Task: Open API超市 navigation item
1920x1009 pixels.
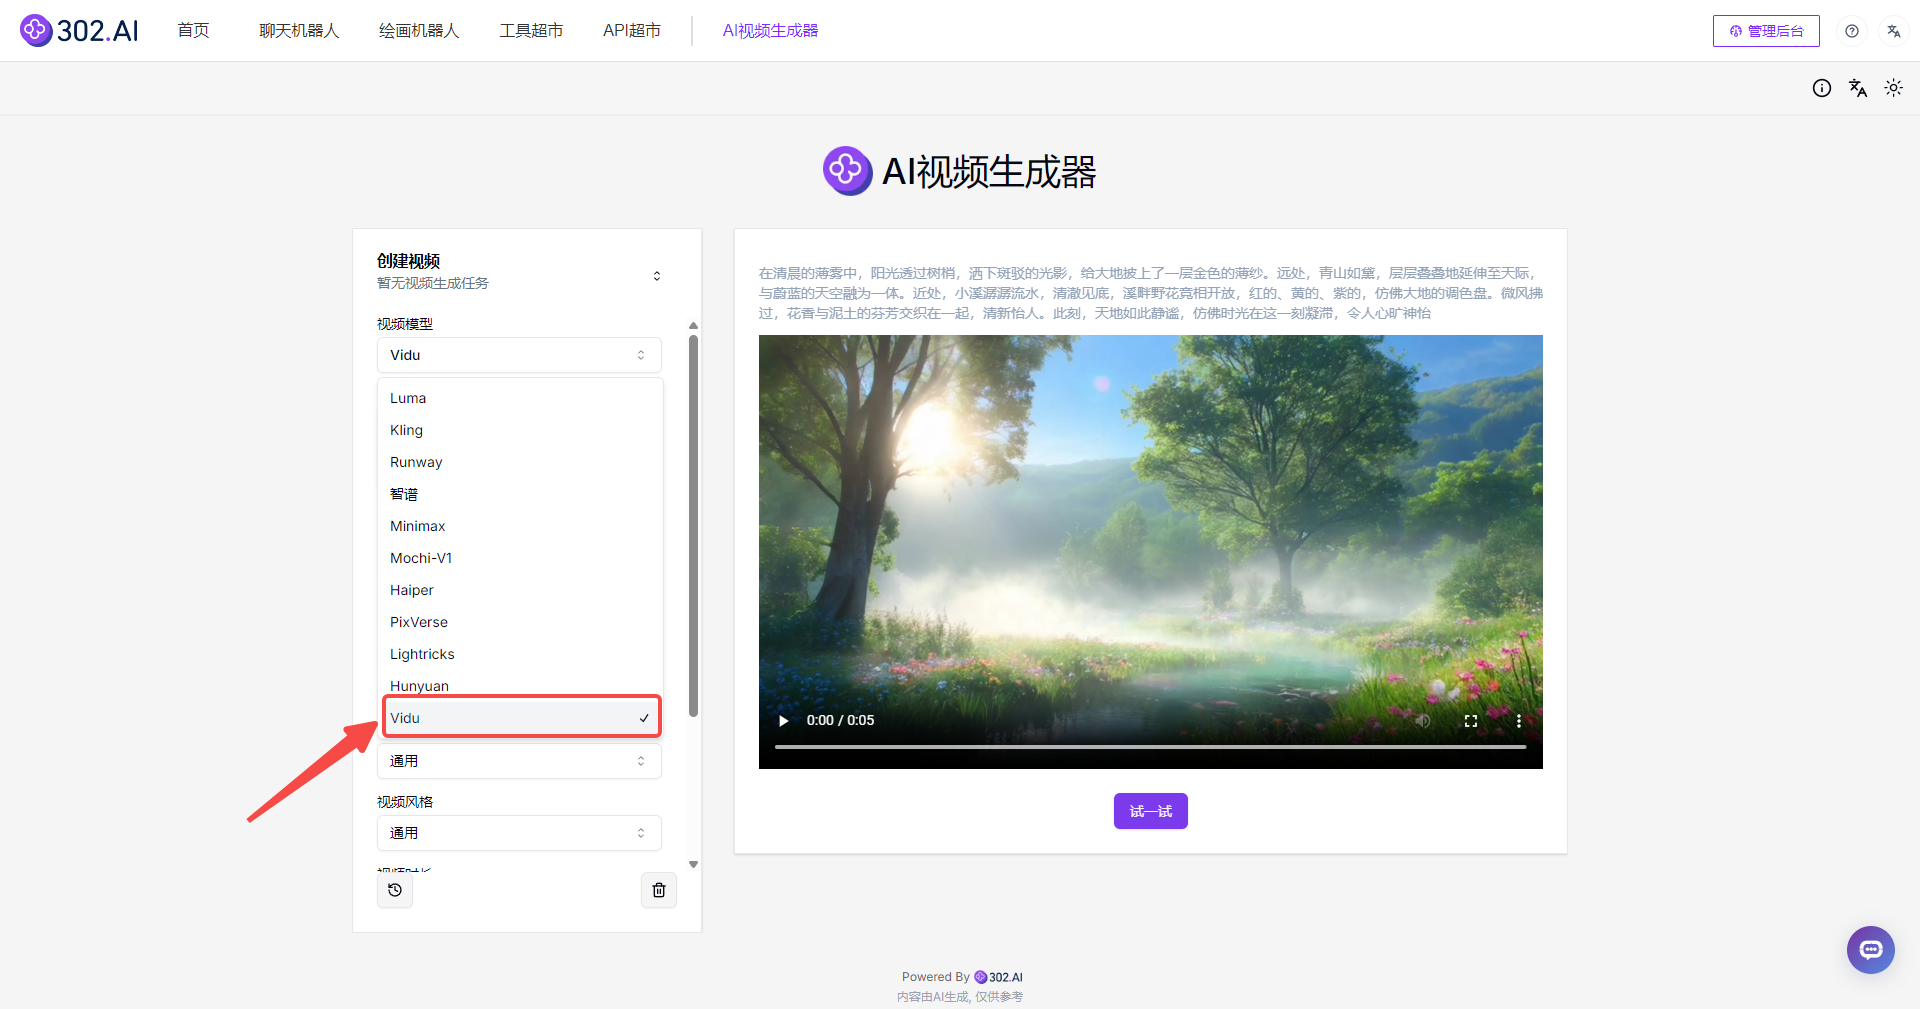Action: coord(632,30)
